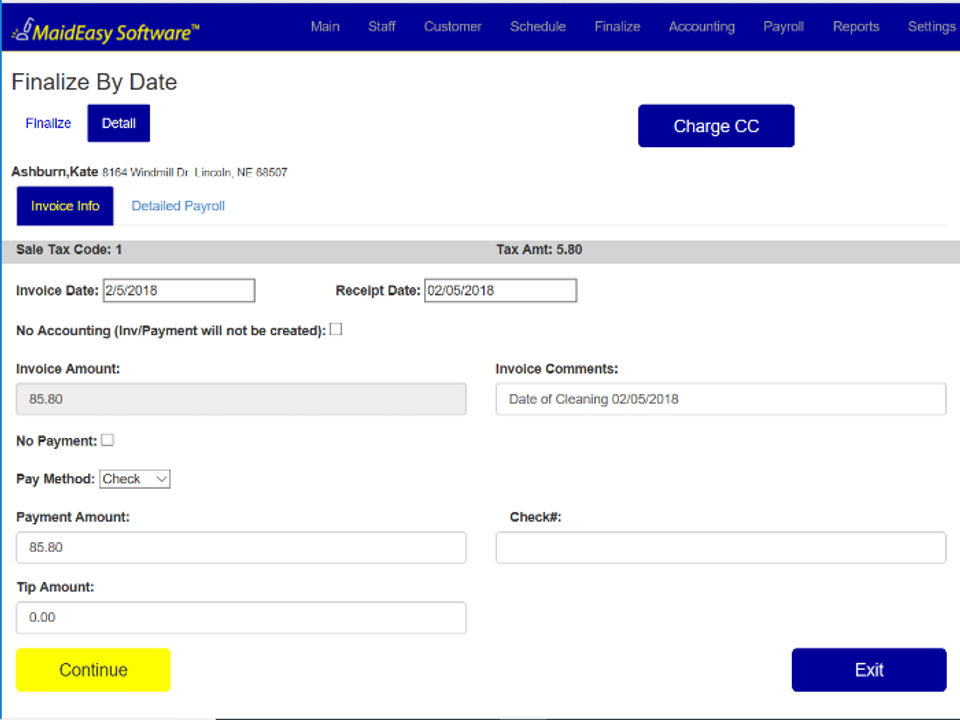Viewport: 960px width, 720px height.
Task: Click the Receipt Date field
Action: (x=501, y=290)
